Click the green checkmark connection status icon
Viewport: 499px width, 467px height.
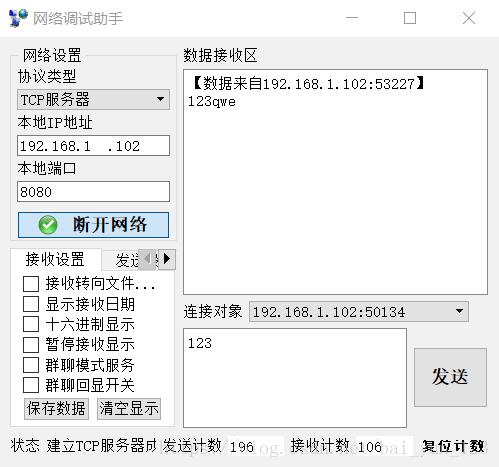(48, 225)
